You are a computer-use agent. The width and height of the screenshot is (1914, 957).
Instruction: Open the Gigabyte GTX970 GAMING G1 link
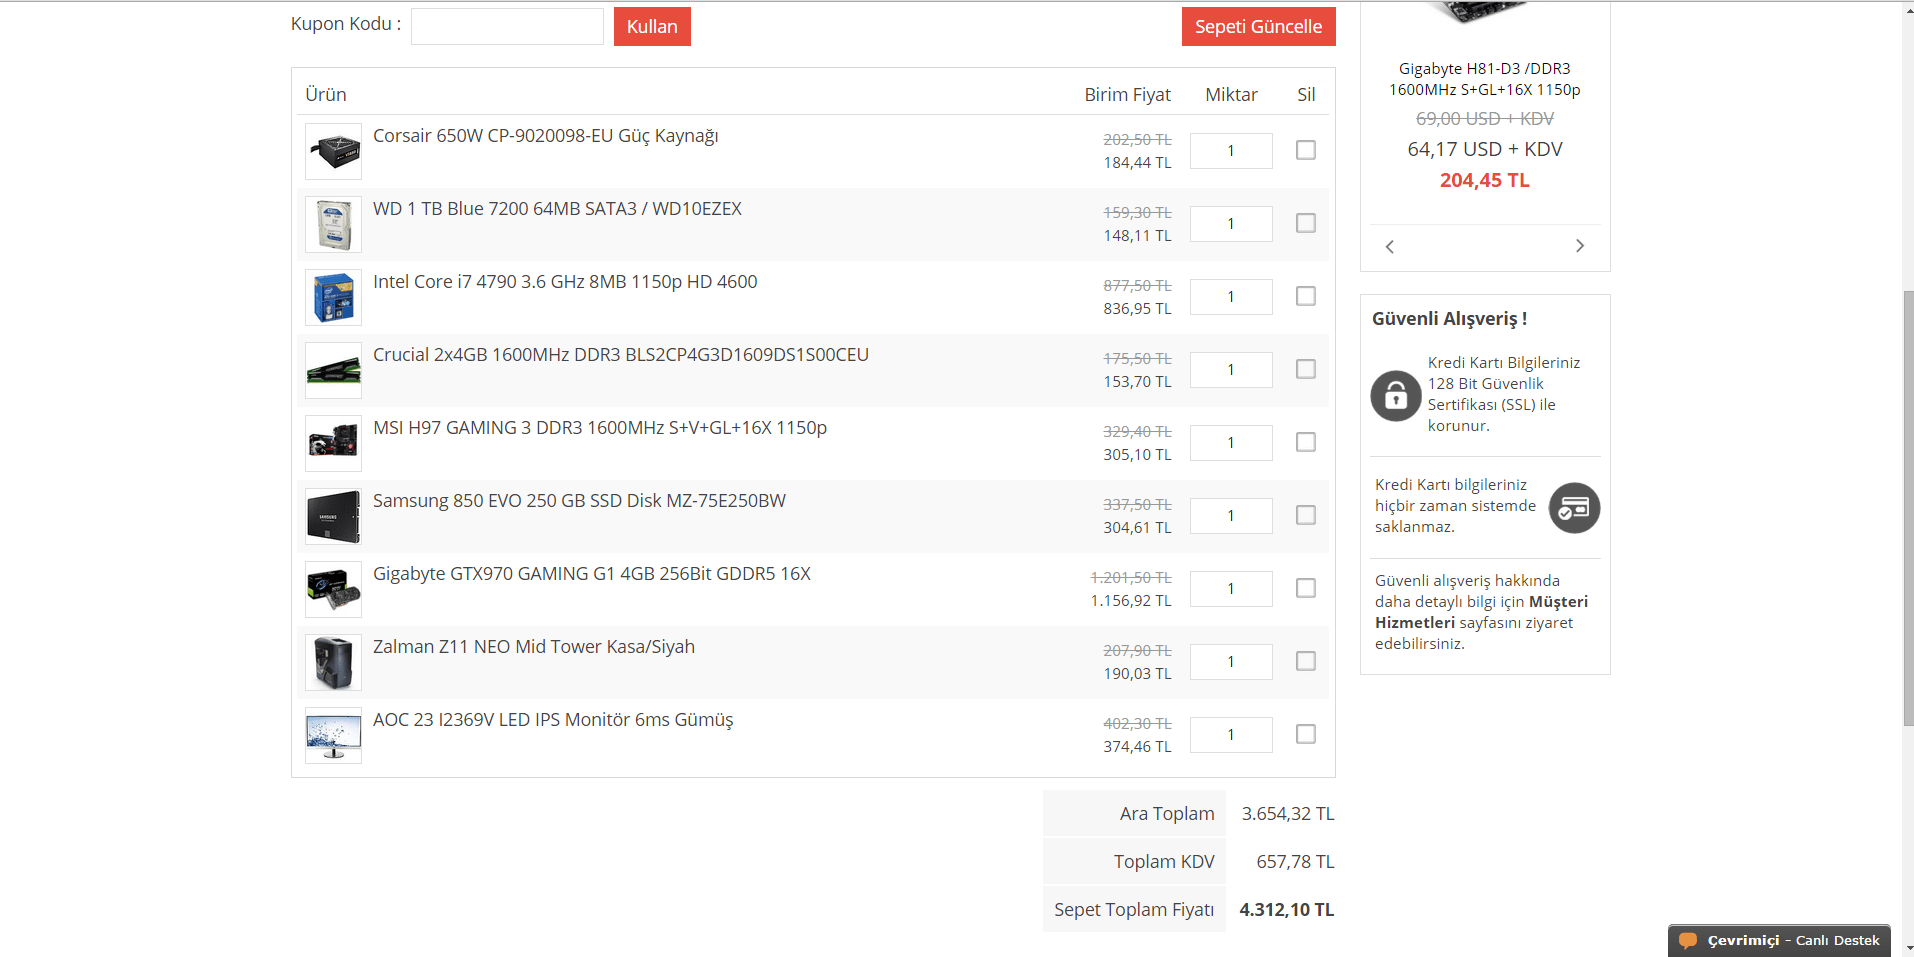(x=592, y=574)
